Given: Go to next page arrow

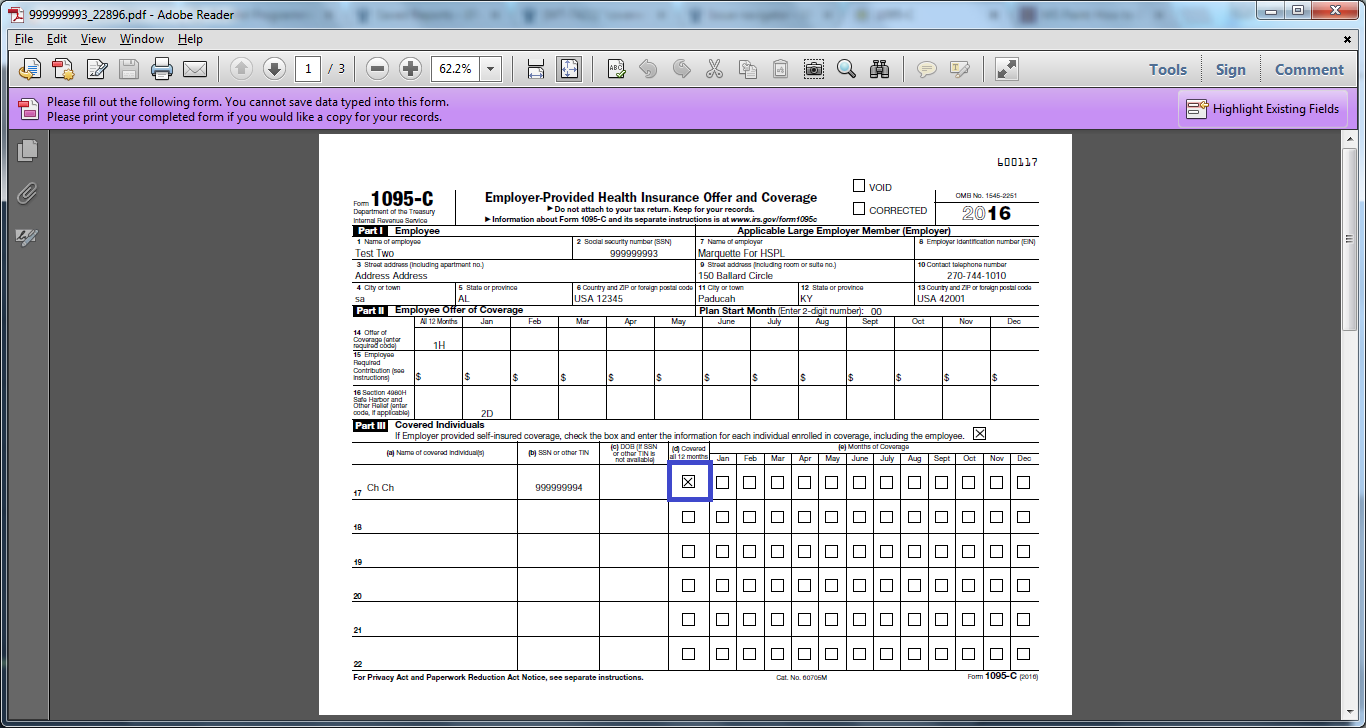Looking at the screenshot, I should (274, 69).
